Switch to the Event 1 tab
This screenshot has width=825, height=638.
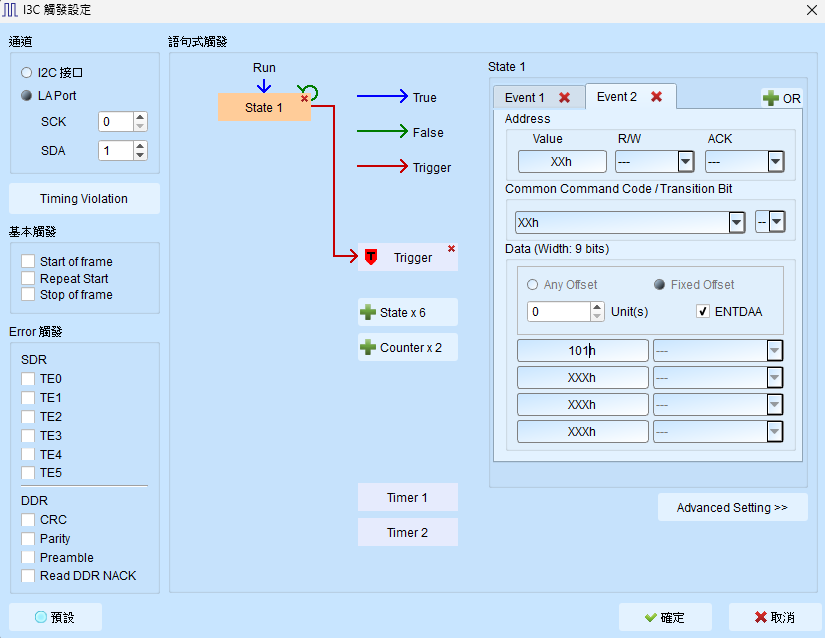pyautogui.click(x=525, y=98)
